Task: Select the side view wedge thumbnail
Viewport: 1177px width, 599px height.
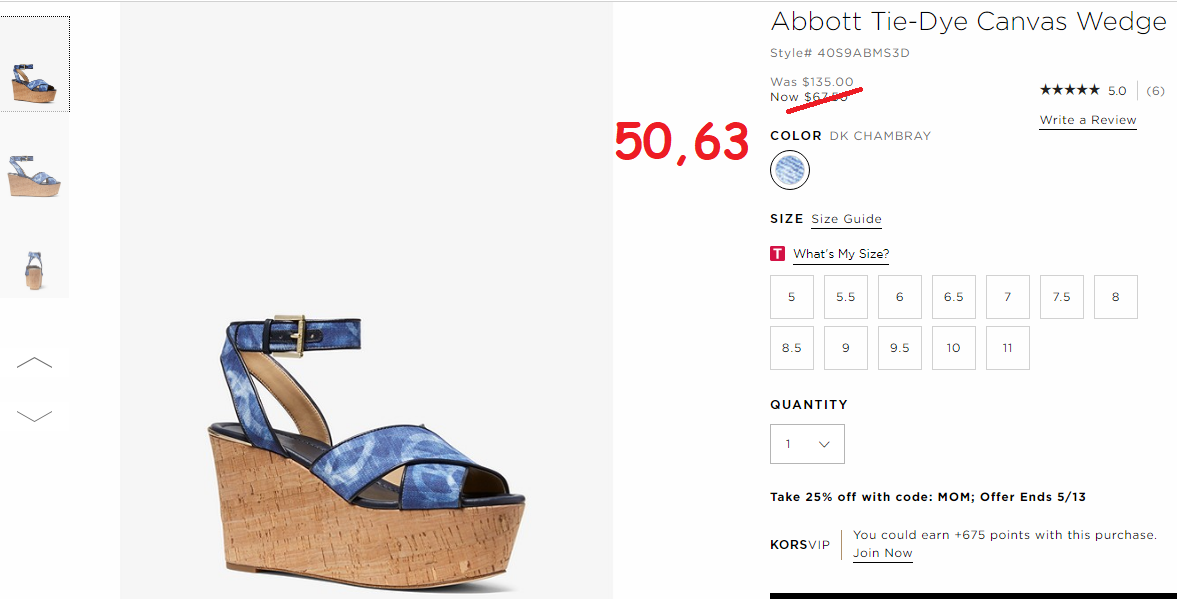Action: [x=35, y=176]
